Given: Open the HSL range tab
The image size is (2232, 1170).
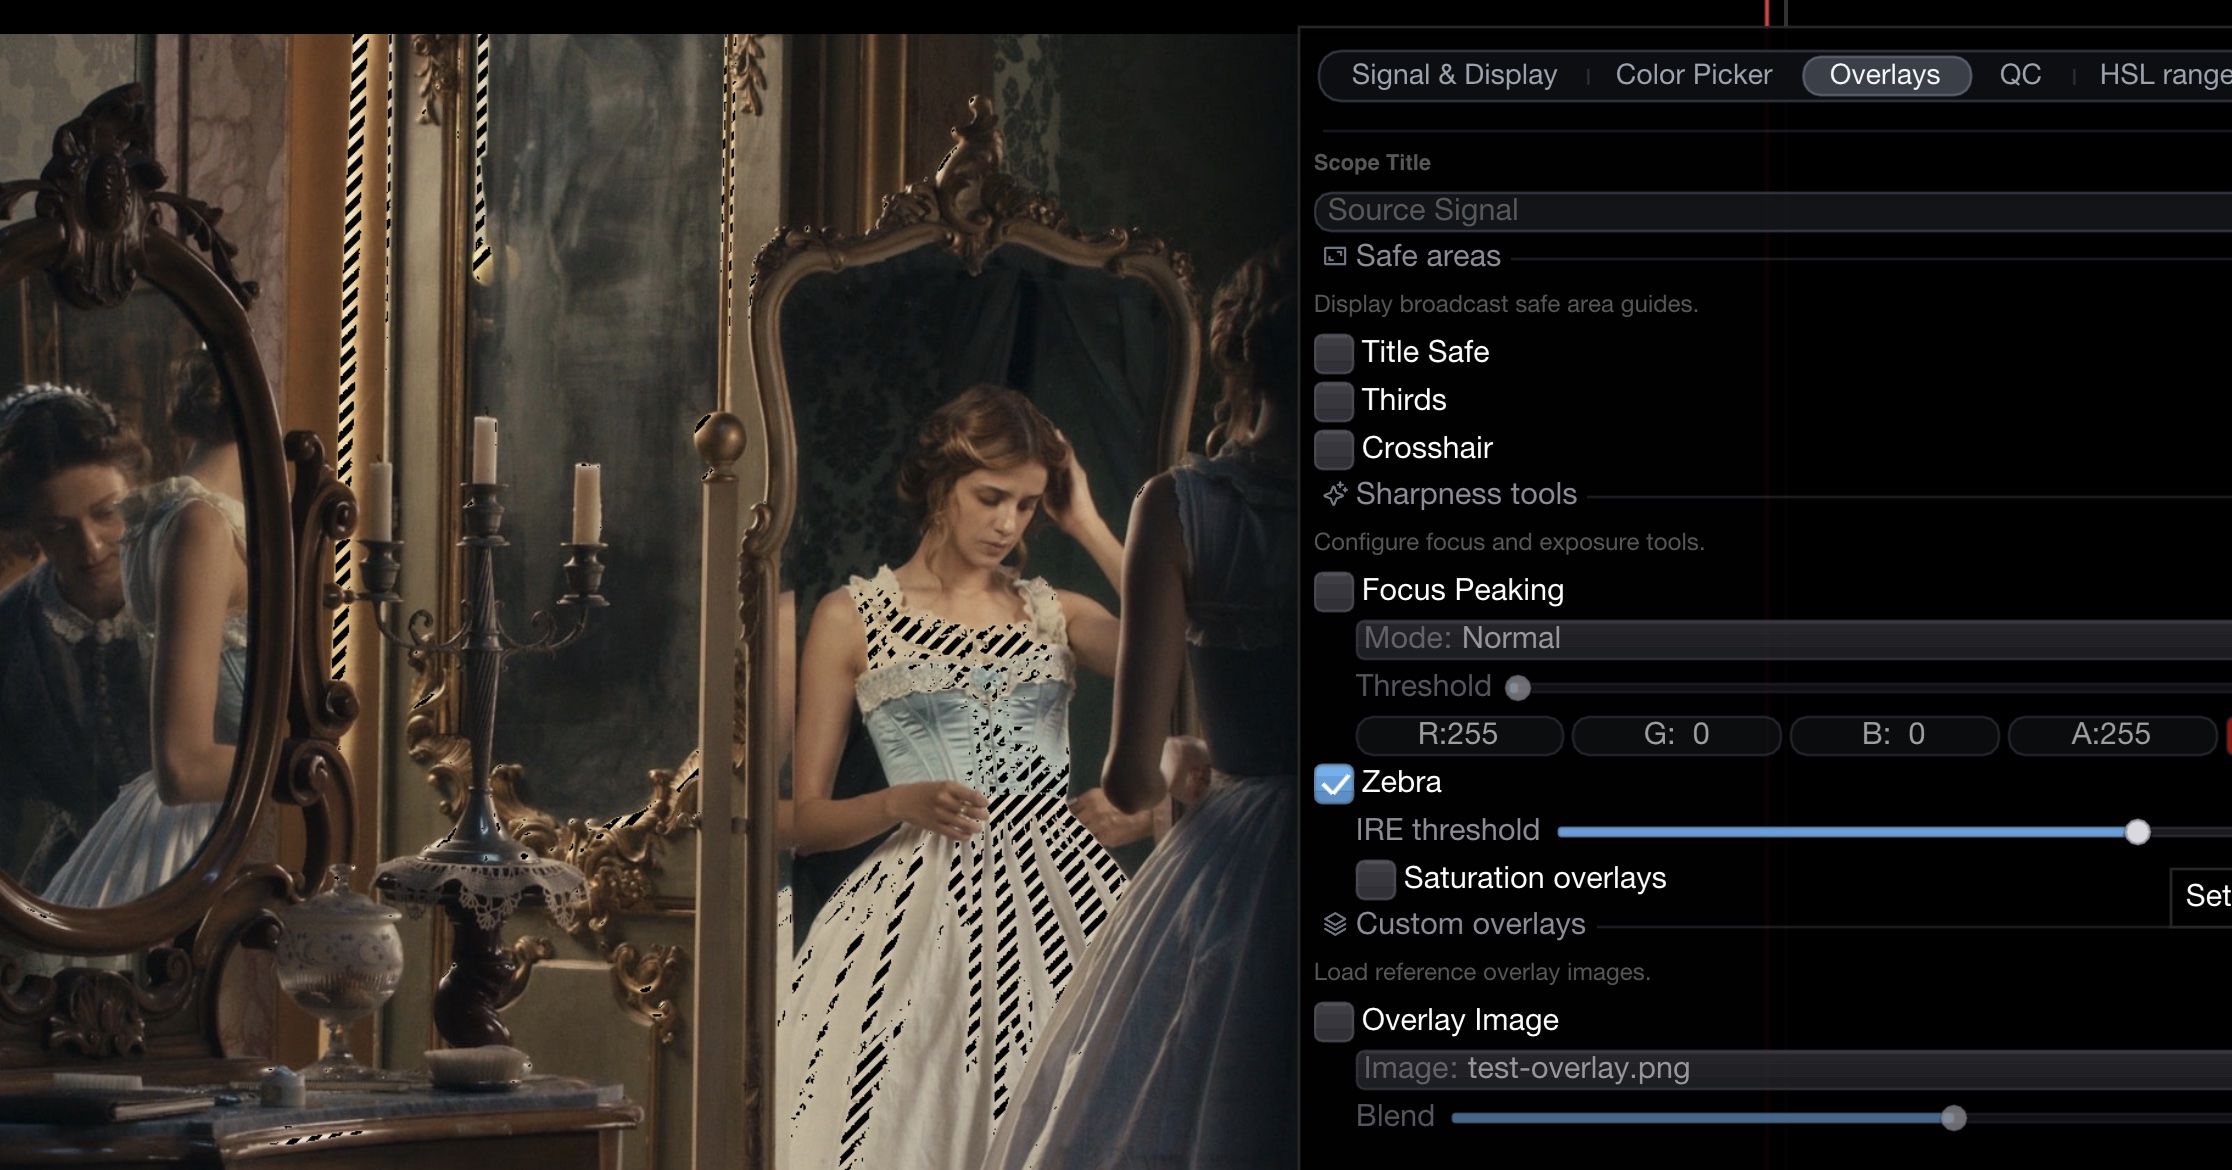Looking at the screenshot, I should [x=2164, y=75].
